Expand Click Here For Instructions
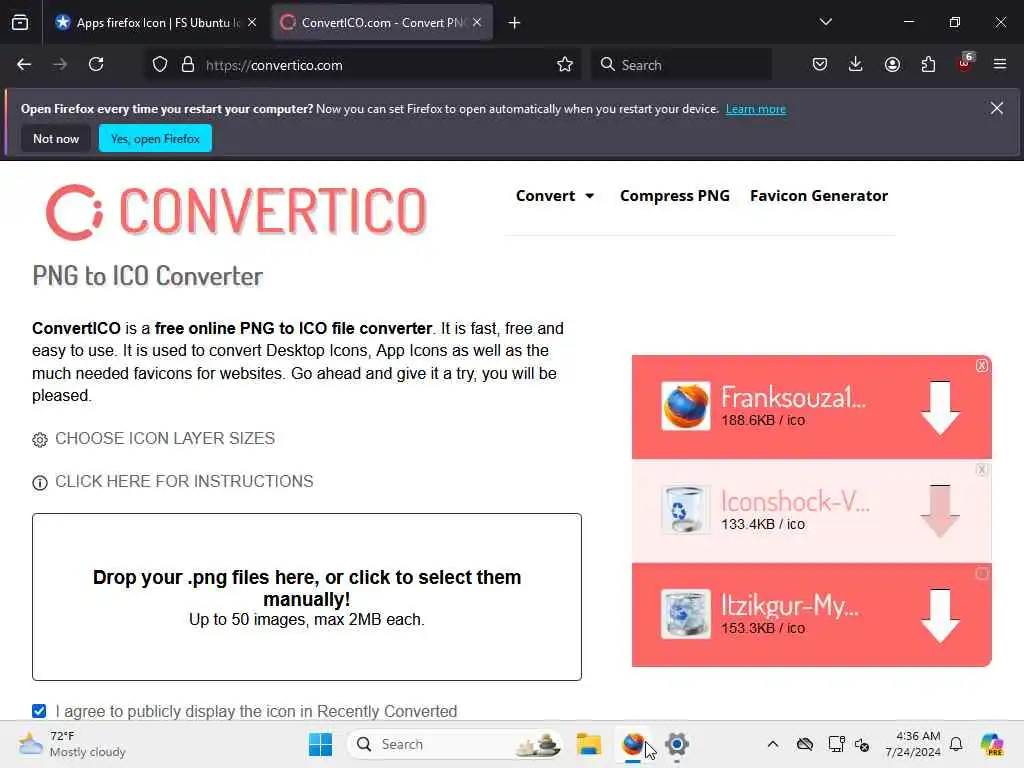This screenshot has width=1024, height=768. pos(173,482)
